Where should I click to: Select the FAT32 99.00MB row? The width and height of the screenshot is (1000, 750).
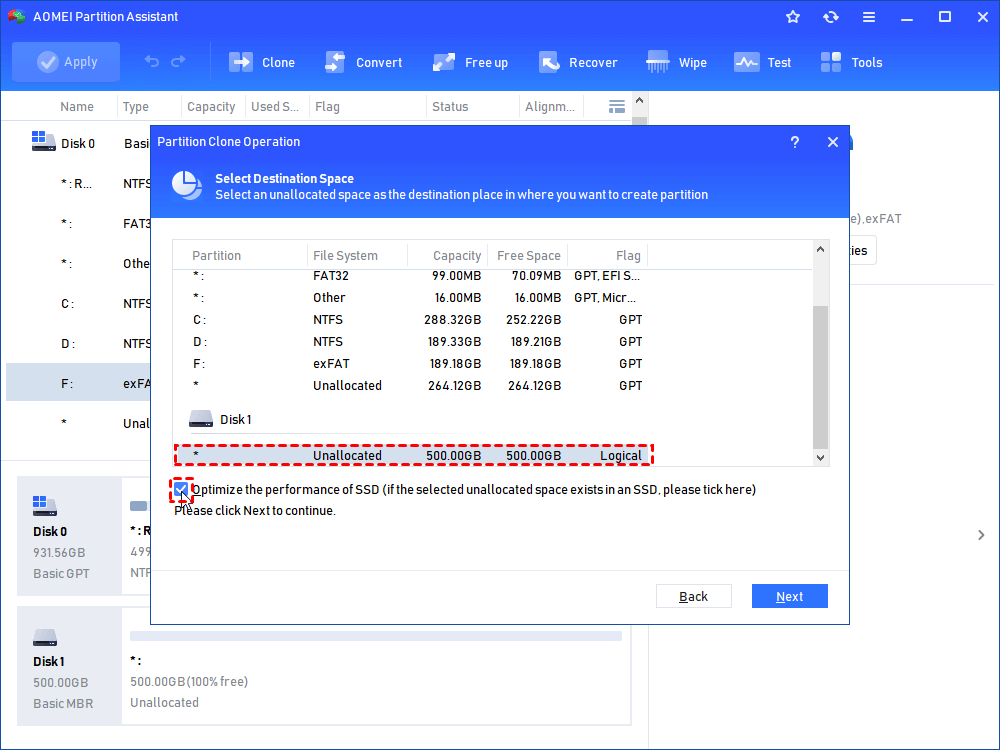(x=413, y=276)
